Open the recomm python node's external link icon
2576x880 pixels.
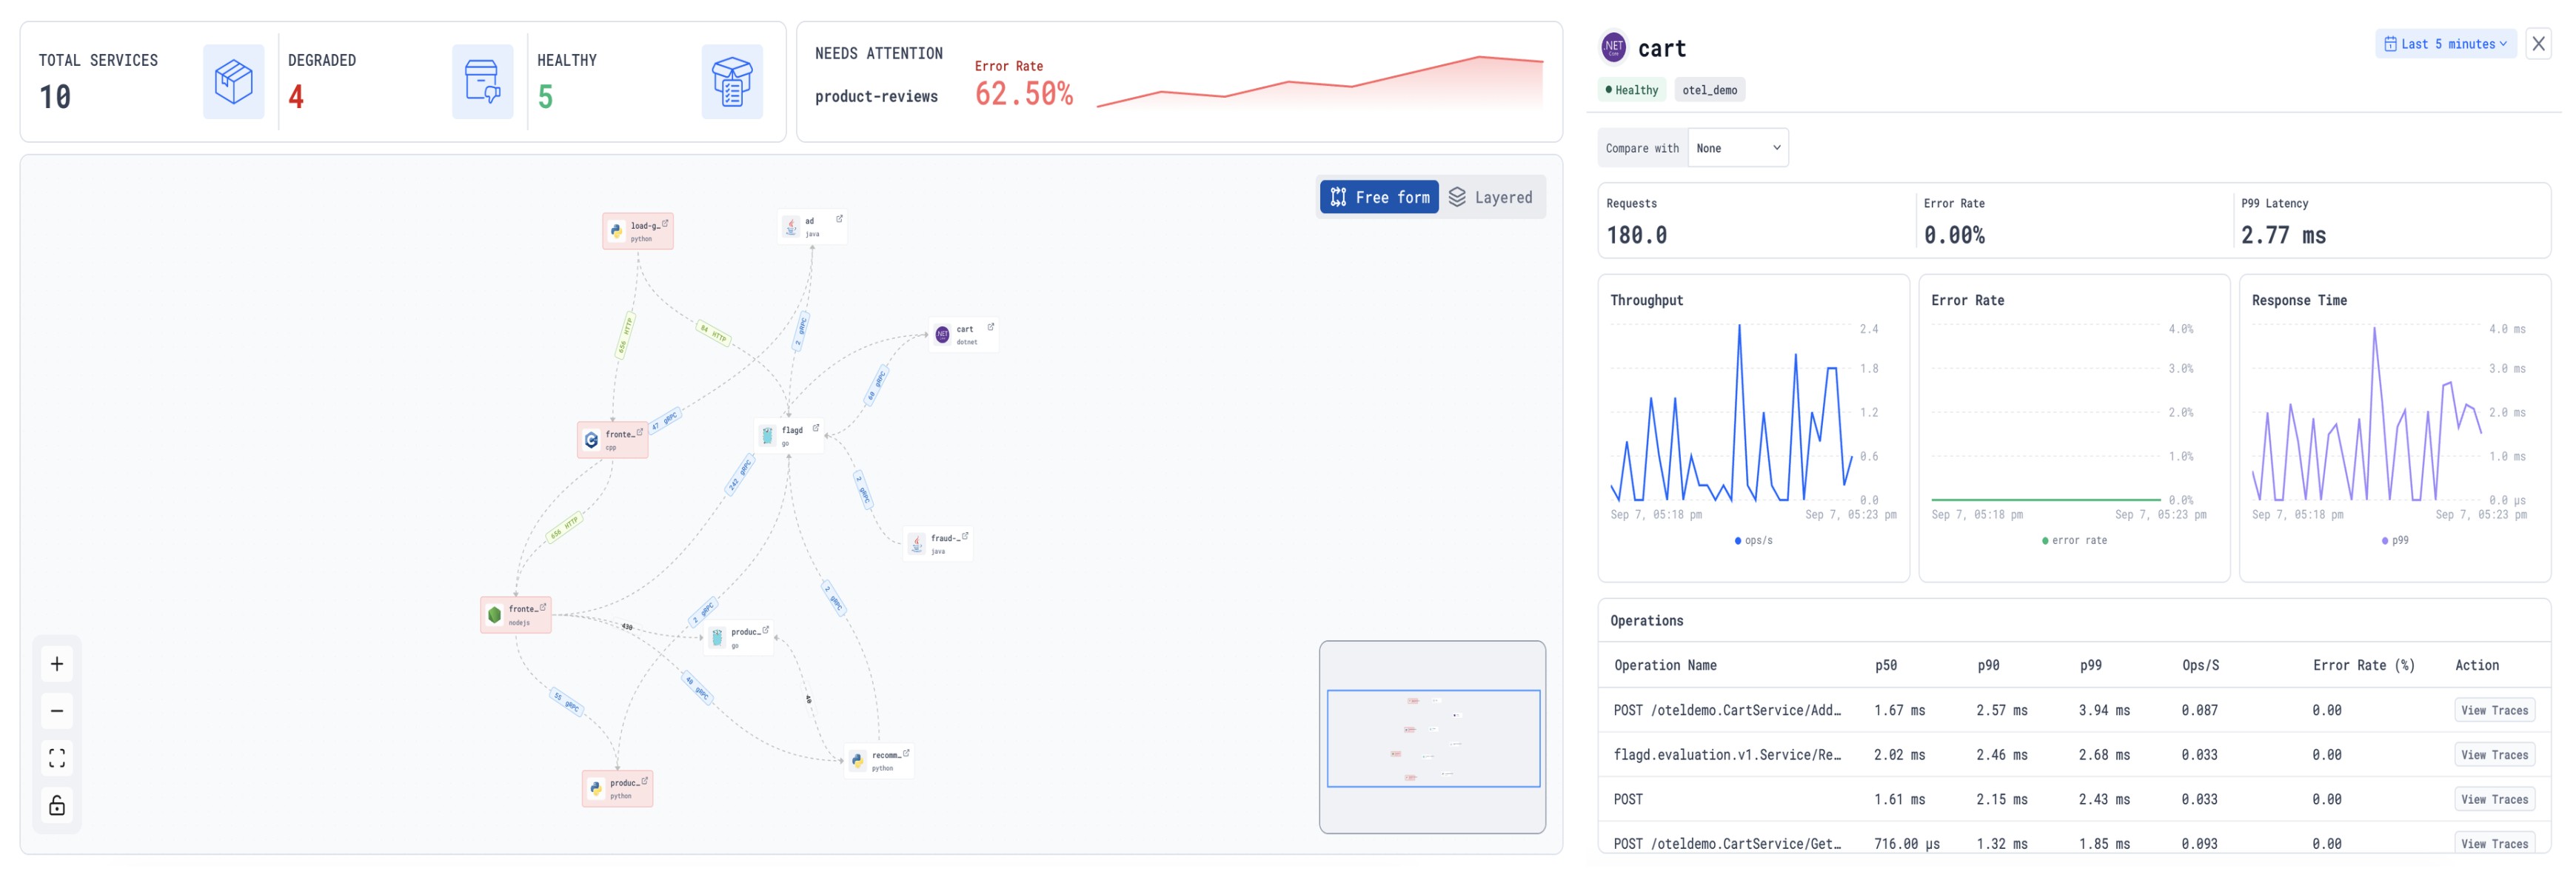[x=906, y=753]
